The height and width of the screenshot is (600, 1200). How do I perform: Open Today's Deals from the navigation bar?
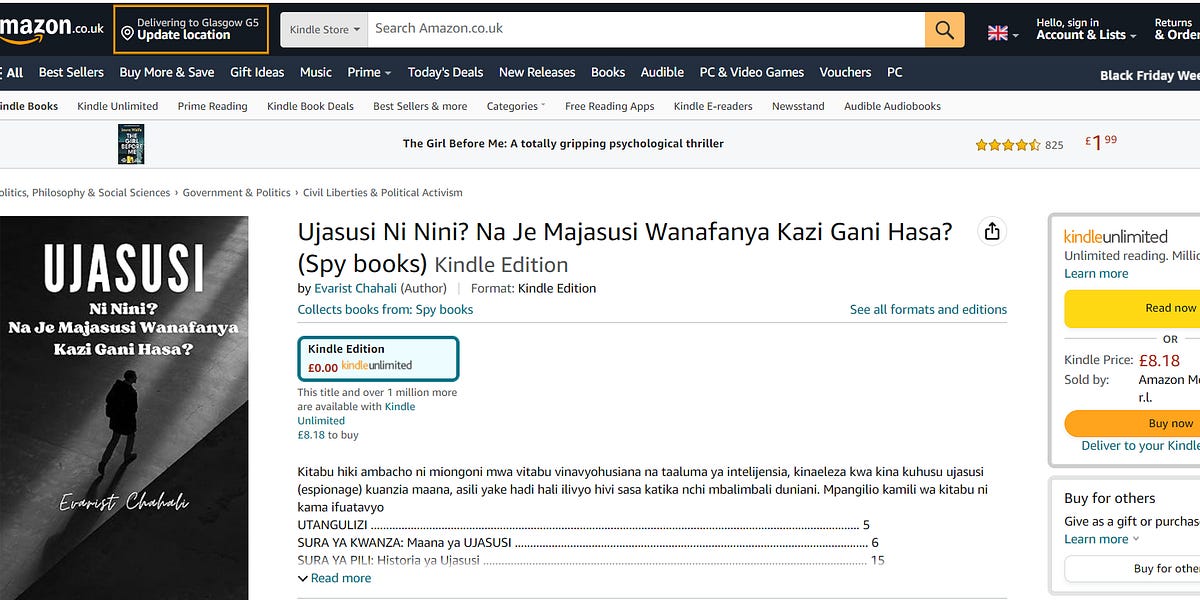click(445, 72)
